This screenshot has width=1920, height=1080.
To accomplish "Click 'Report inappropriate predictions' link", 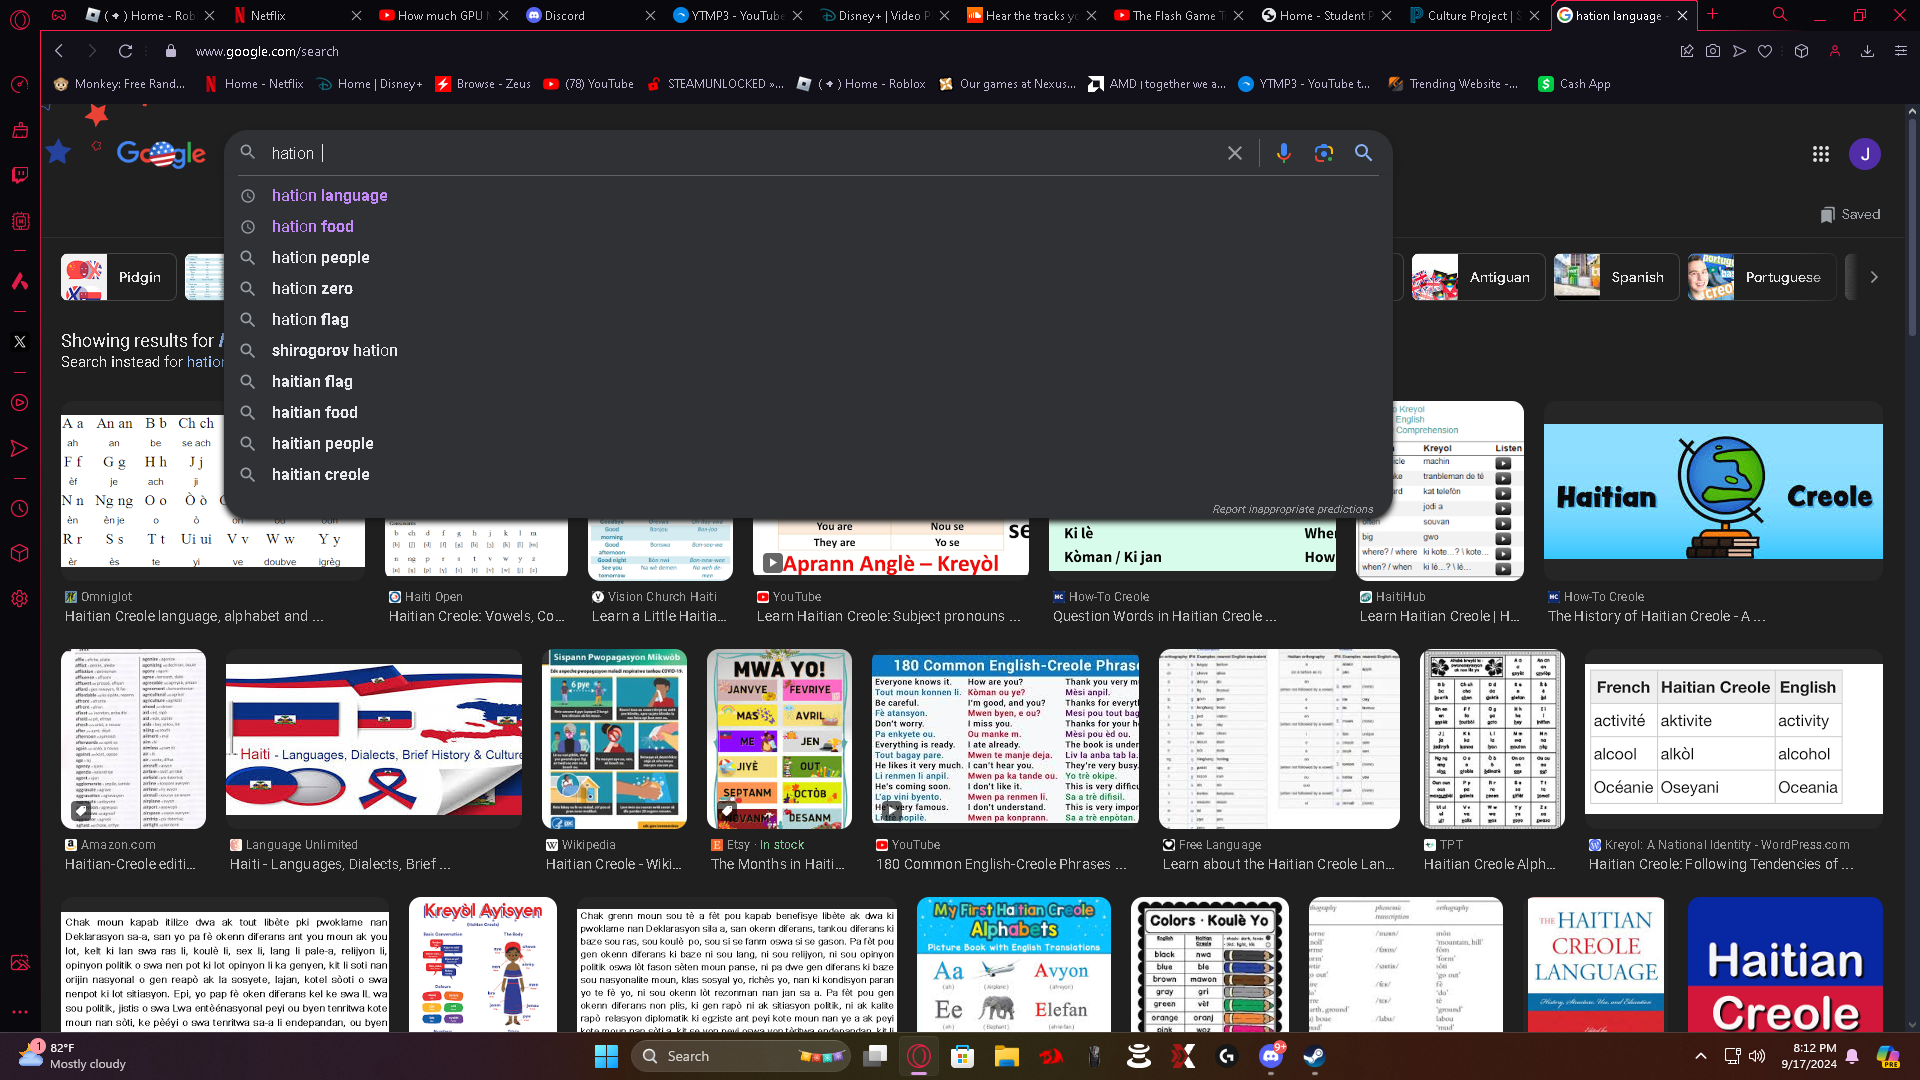I will pyautogui.click(x=1292, y=509).
